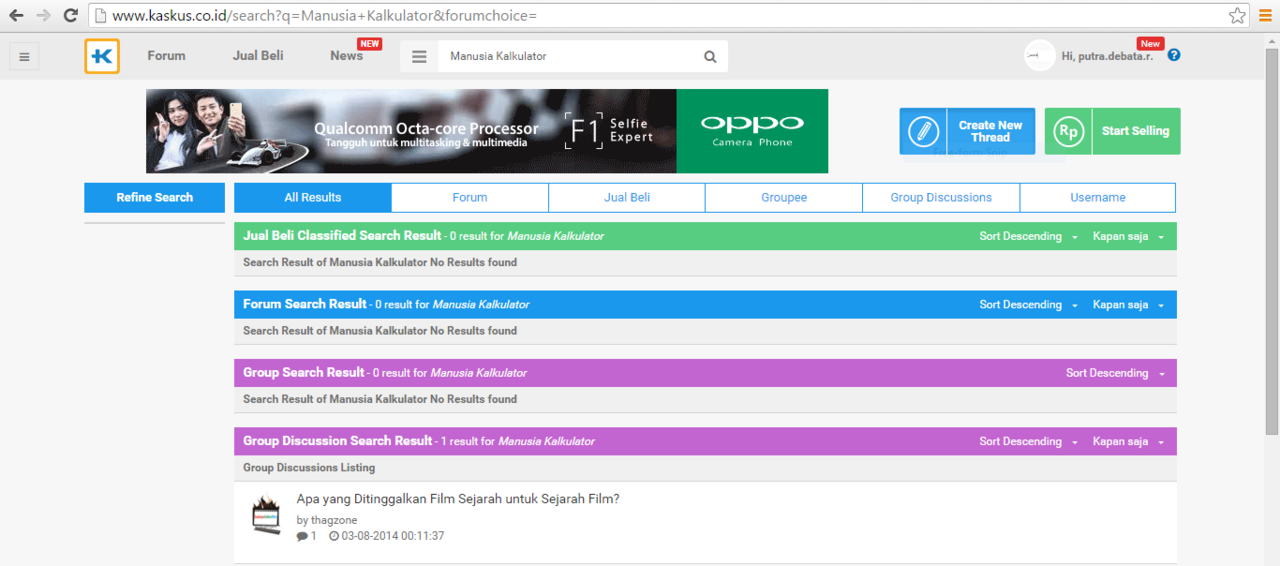Open the left sidebar hamburger menu
Image resolution: width=1280 pixels, height=566 pixels.
point(24,57)
